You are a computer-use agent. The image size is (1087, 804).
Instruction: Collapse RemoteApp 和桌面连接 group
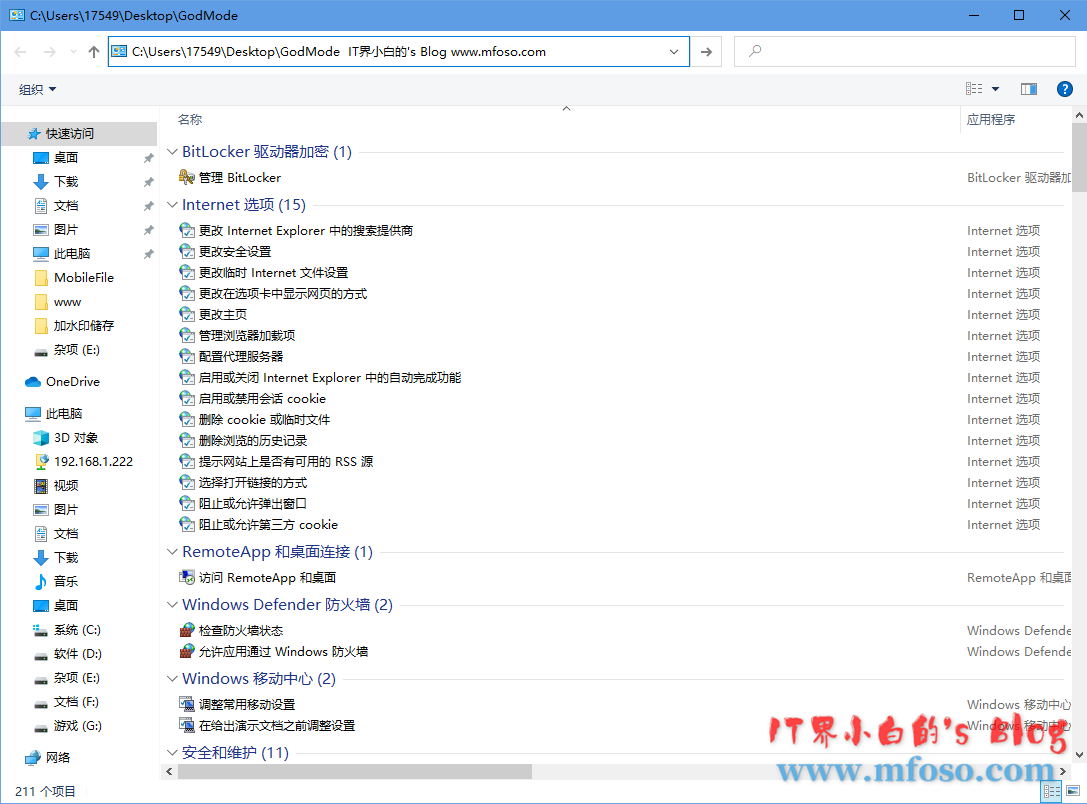[173, 552]
